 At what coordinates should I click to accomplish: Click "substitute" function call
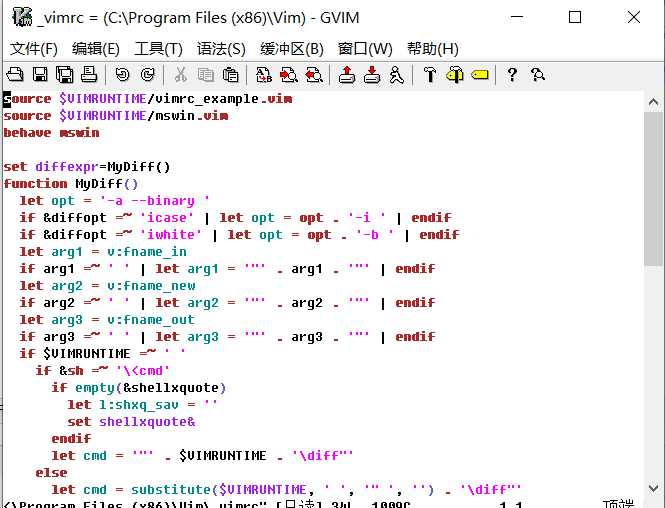pyautogui.click(x=171, y=489)
